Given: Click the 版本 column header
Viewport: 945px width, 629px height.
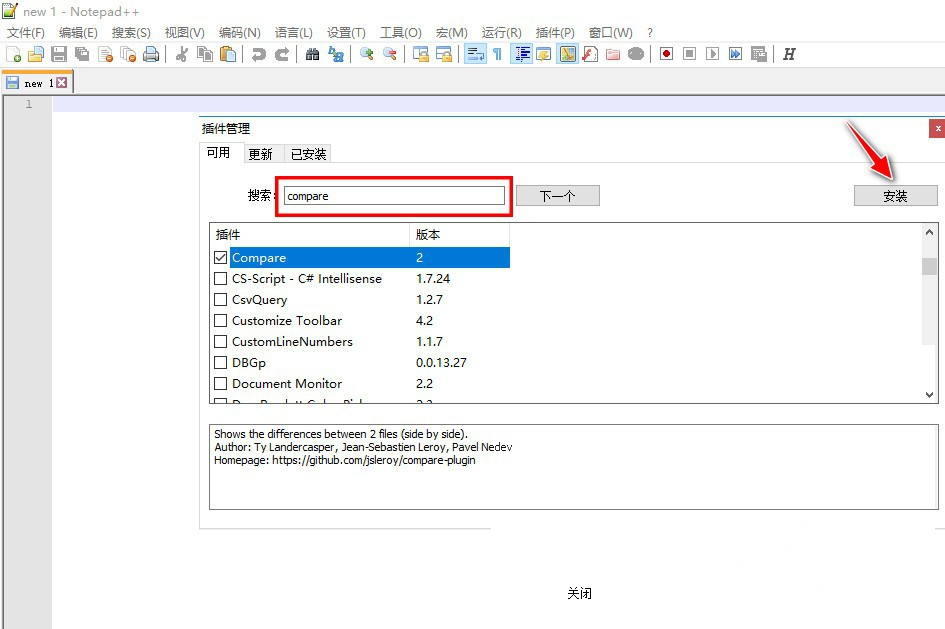Looking at the screenshot, I should [459, 234].
